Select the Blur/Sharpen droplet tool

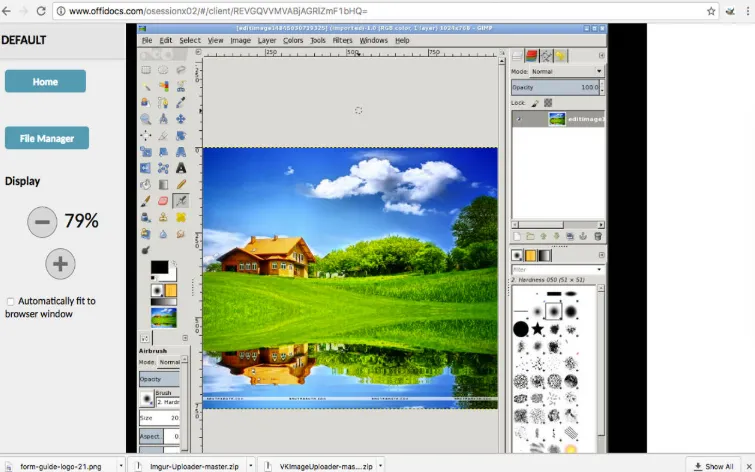click(163, 234)
